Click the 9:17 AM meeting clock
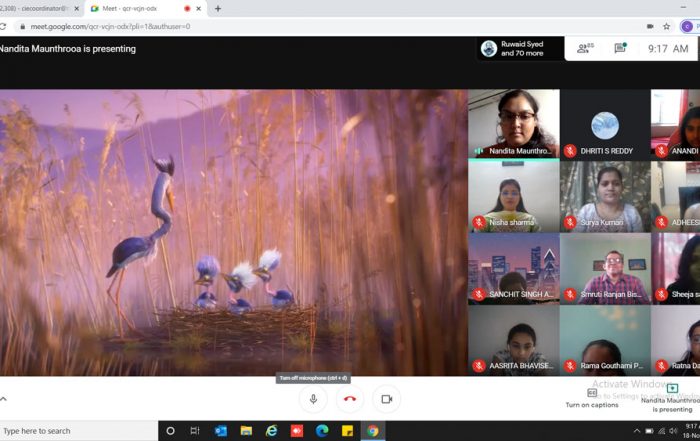 pyautogui.click(x=668, y=48)
